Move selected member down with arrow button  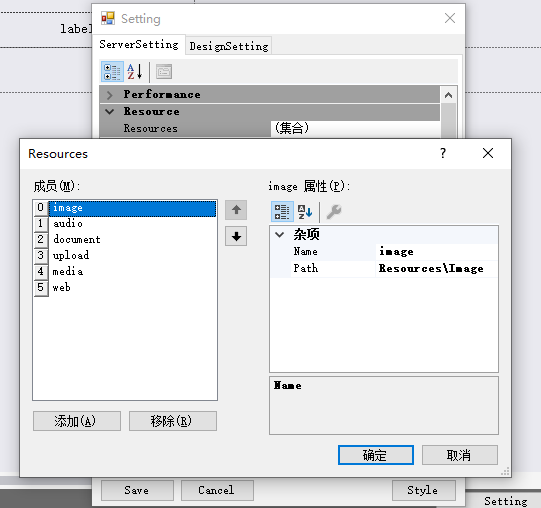[x=236, y=236]
